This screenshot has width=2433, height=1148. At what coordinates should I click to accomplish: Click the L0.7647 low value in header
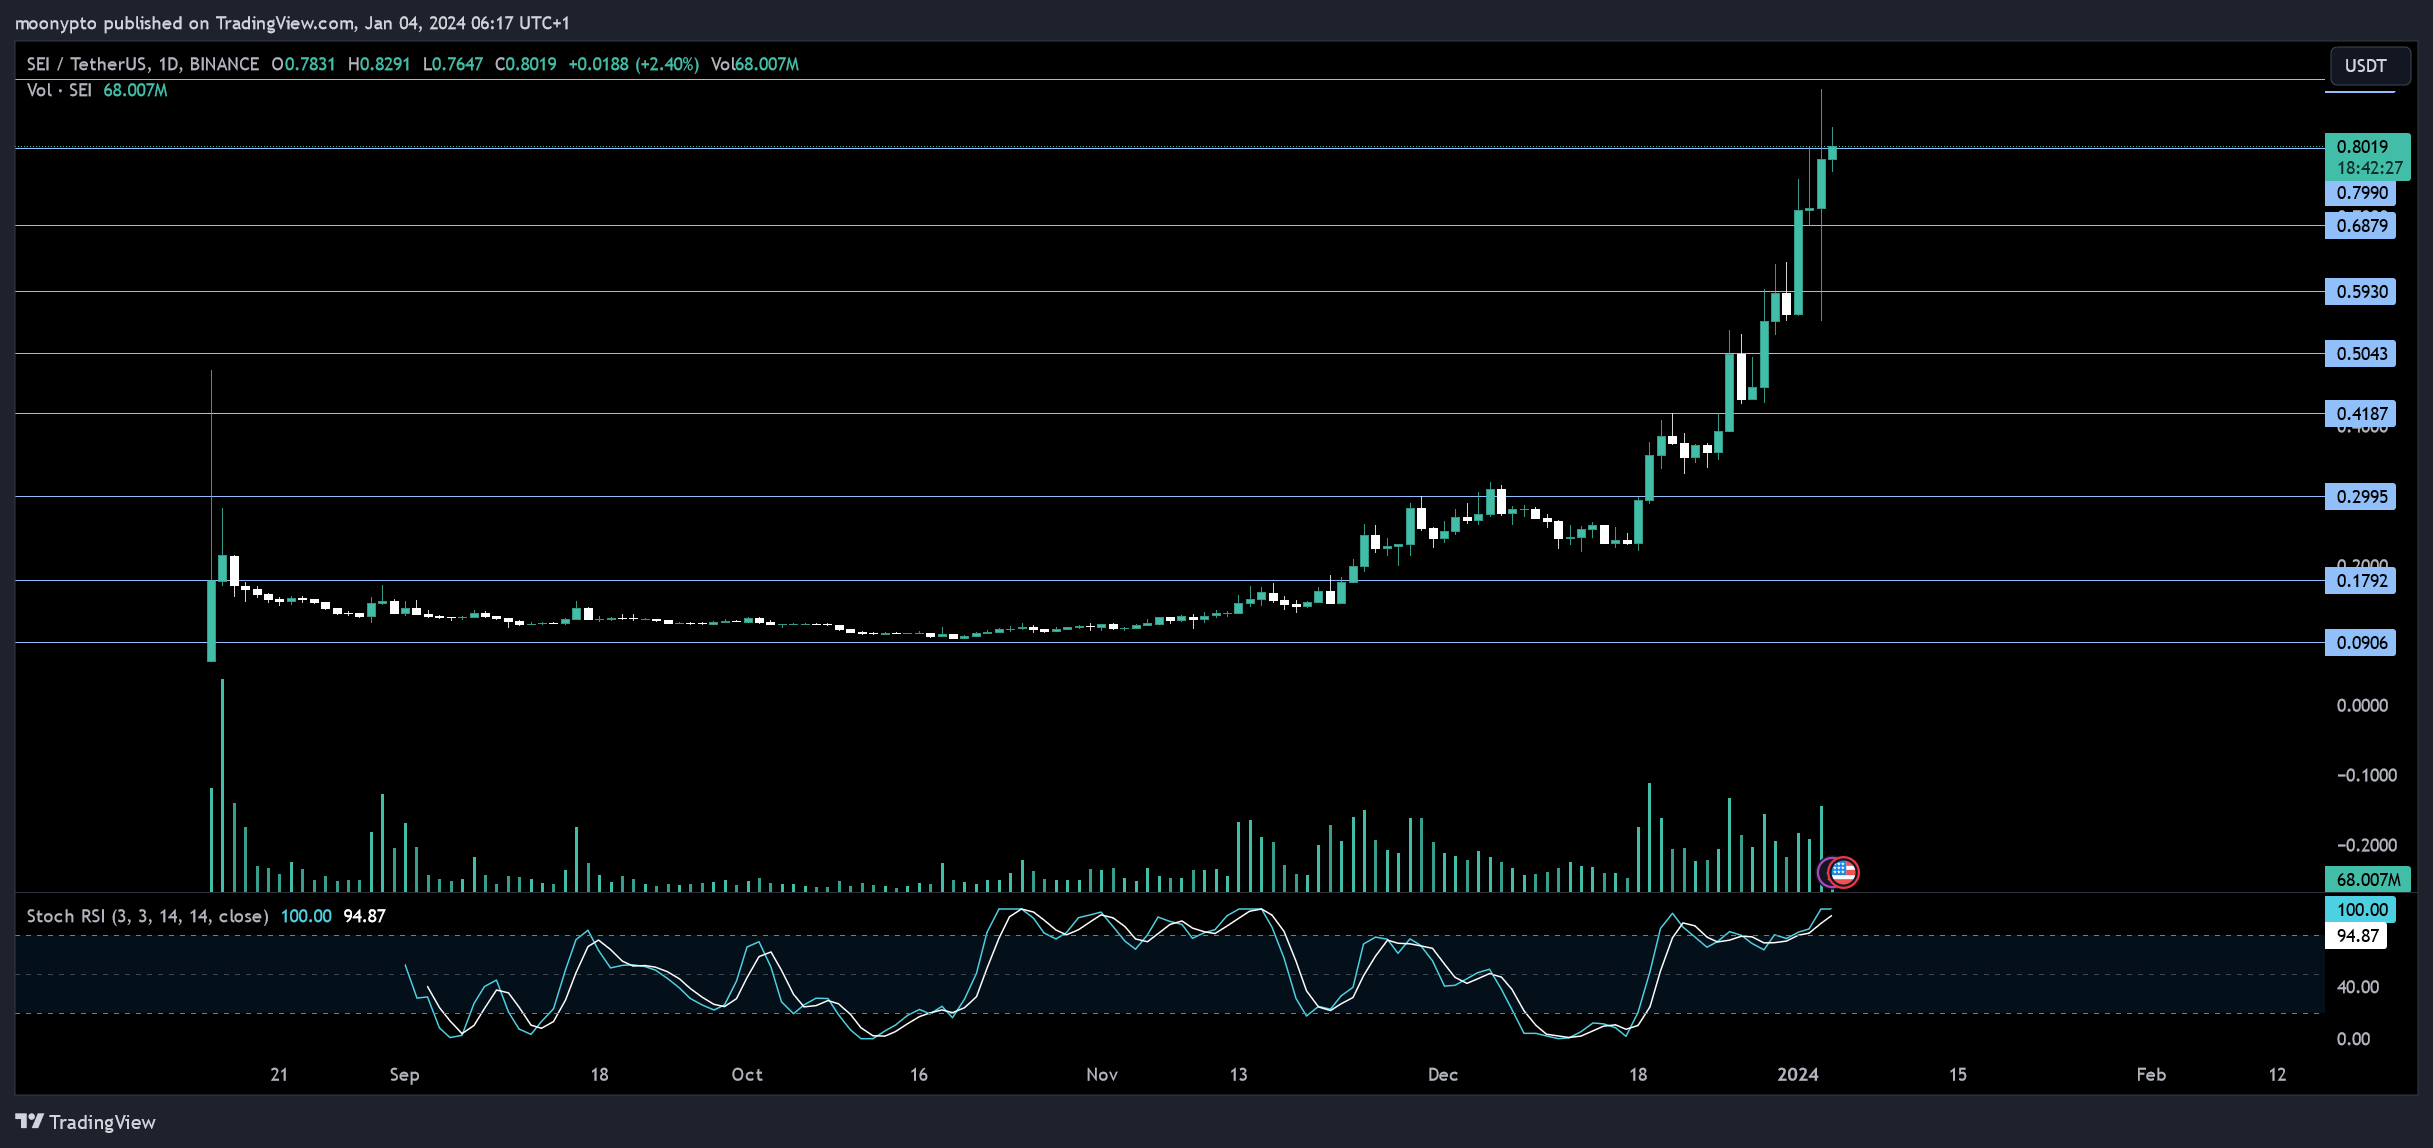click(x=452, y=64)
